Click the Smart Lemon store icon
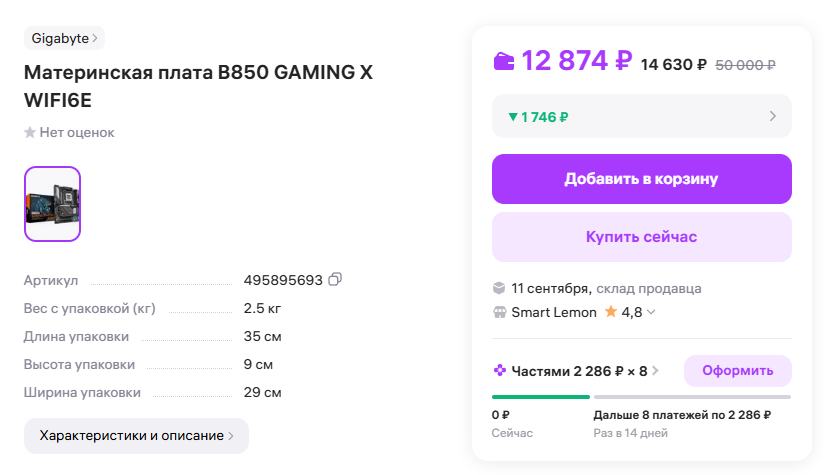The width and height of the screenshot is (824, 475). [499, 312]
